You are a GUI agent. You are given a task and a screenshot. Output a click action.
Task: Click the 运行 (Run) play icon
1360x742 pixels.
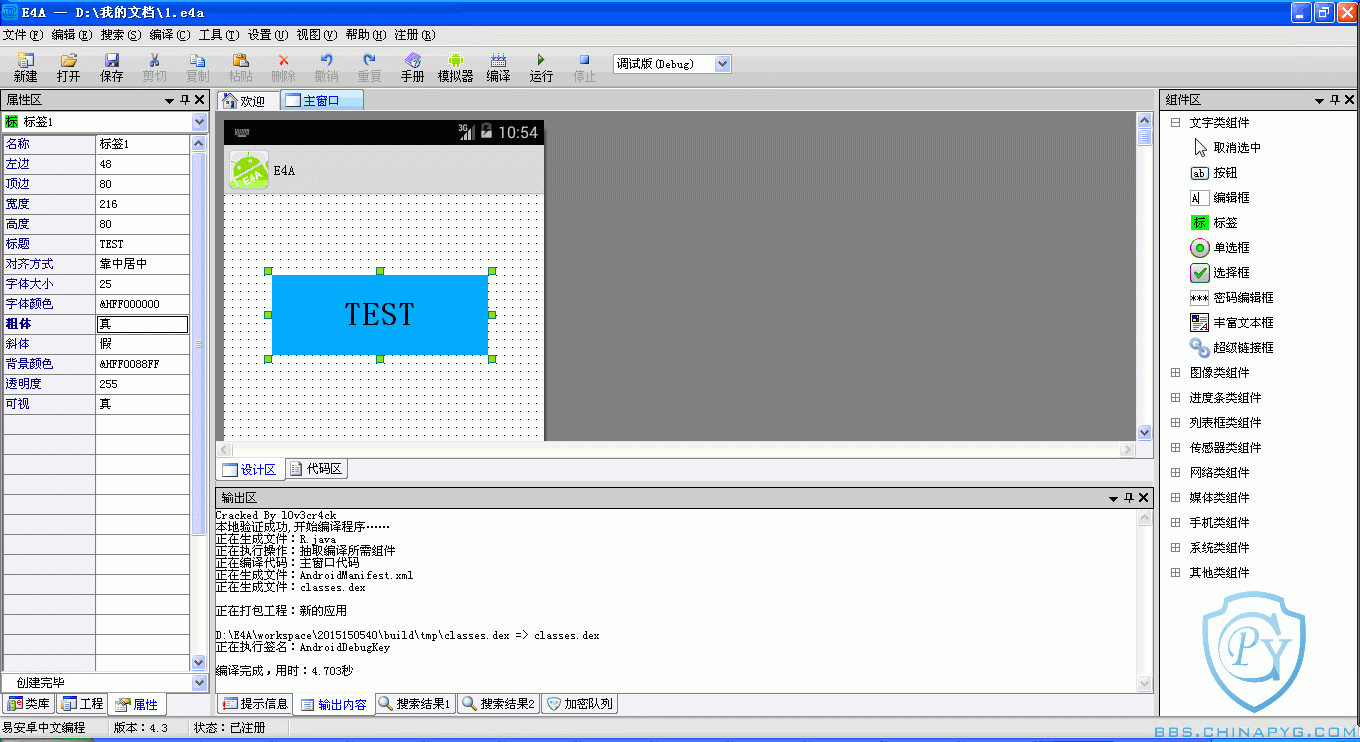point(541,68)
